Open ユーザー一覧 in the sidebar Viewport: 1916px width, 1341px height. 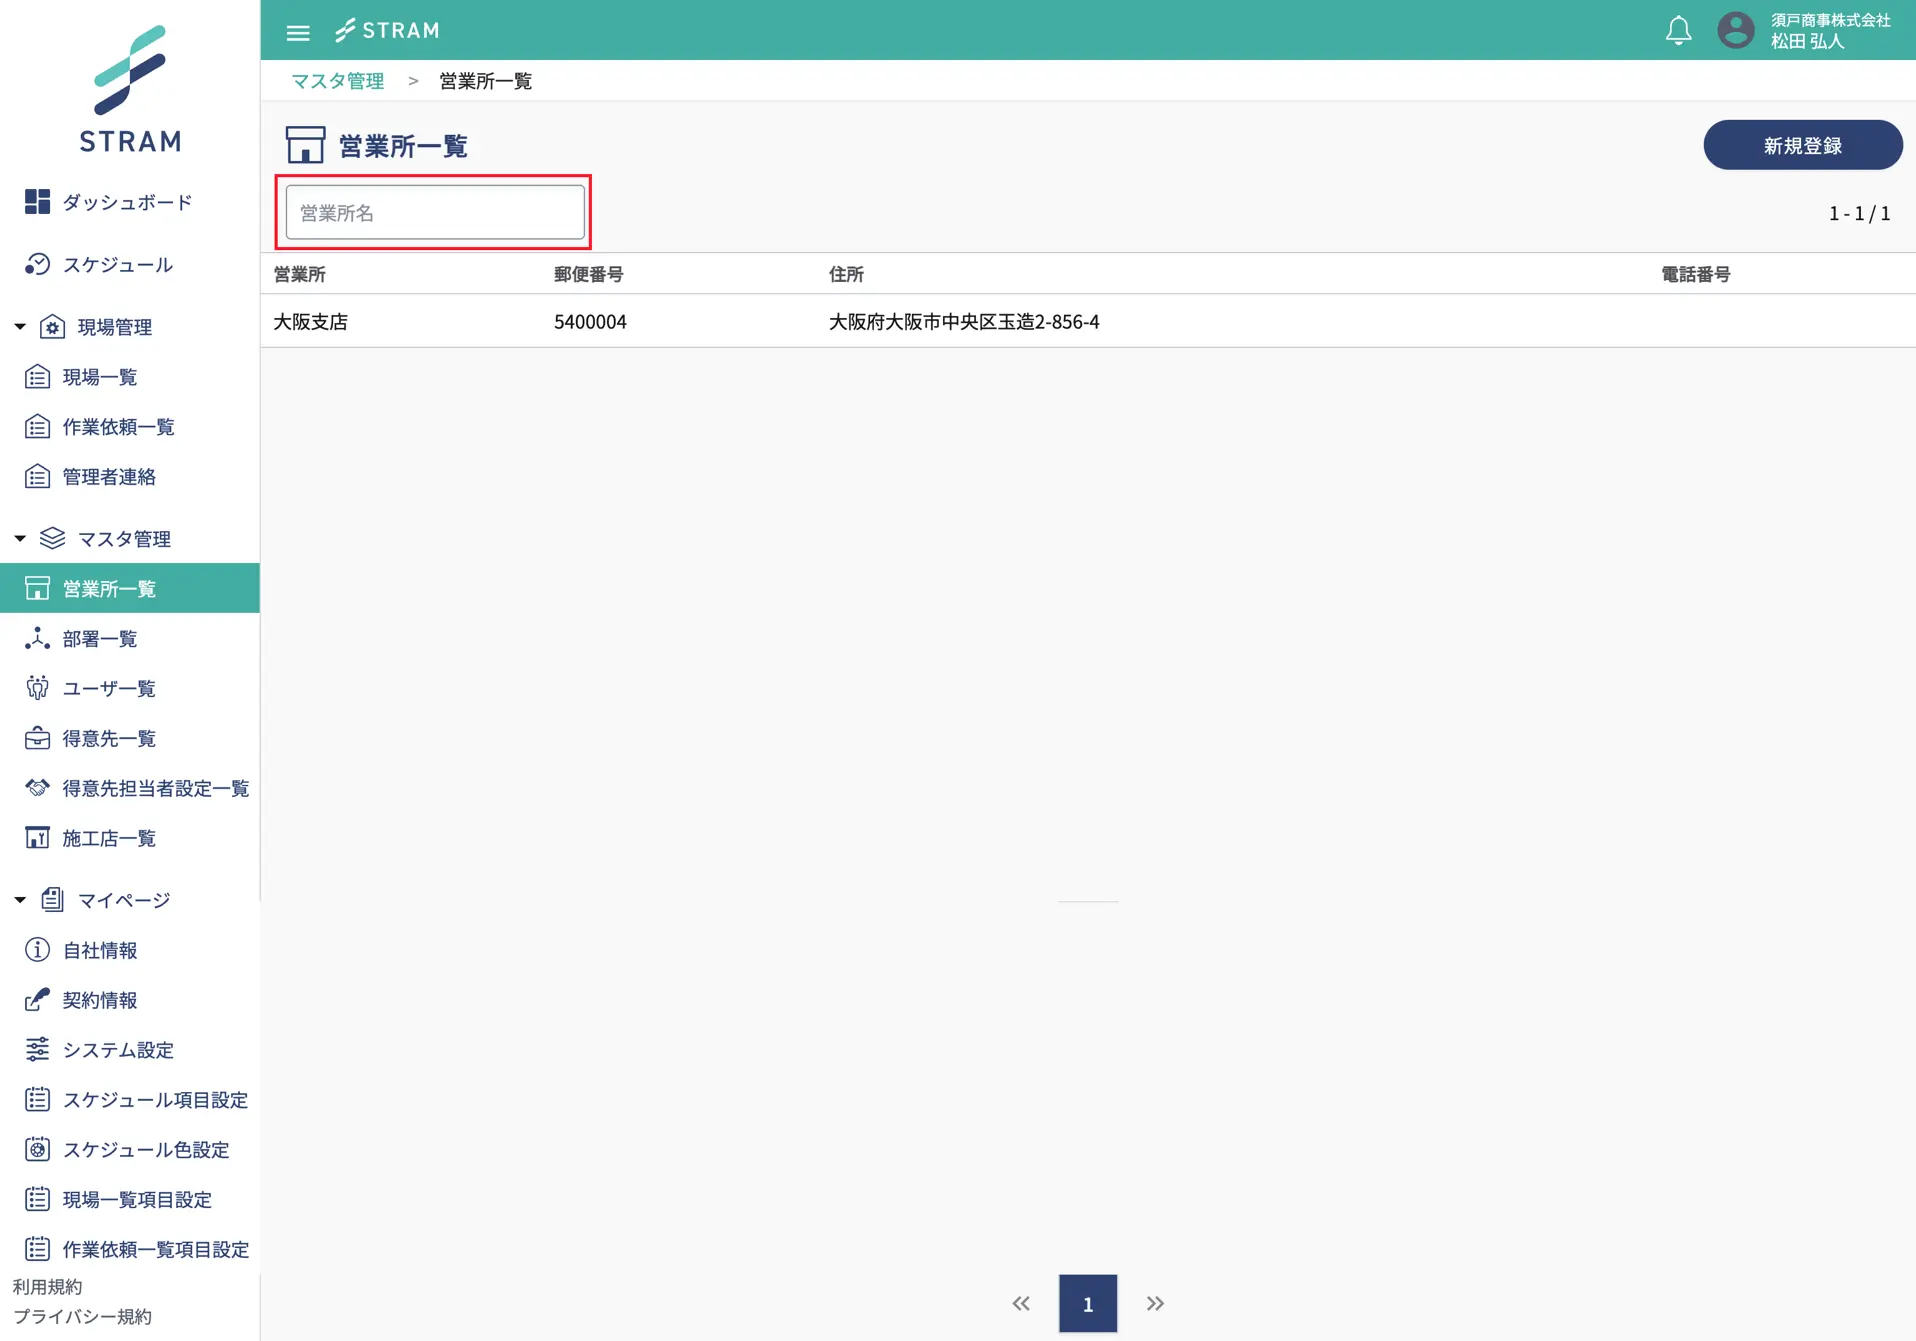point(109,688)
